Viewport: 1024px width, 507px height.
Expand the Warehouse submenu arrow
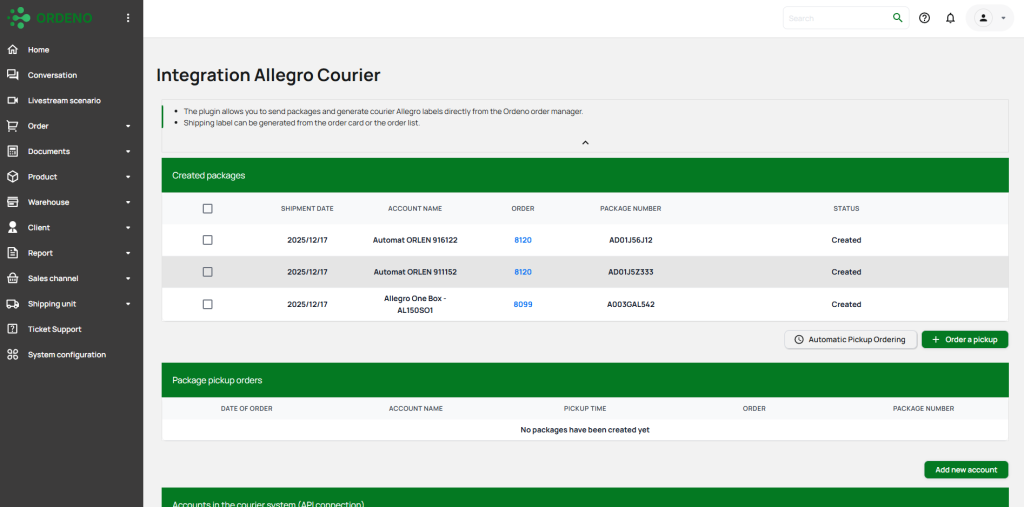(128, 203)
